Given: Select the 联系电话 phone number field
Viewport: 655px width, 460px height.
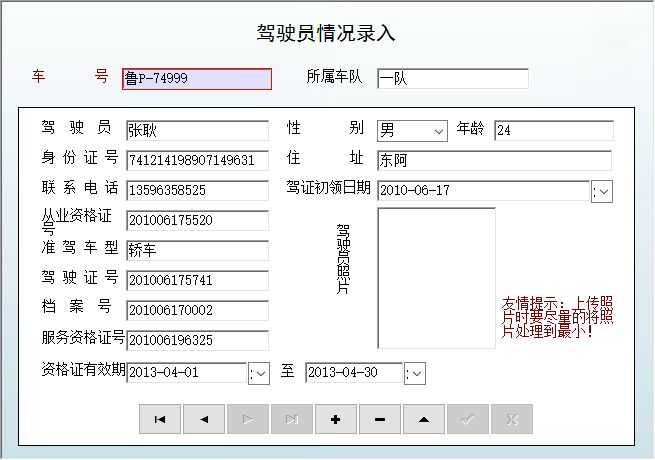Looking at the screenshot, I should point(197,190).
